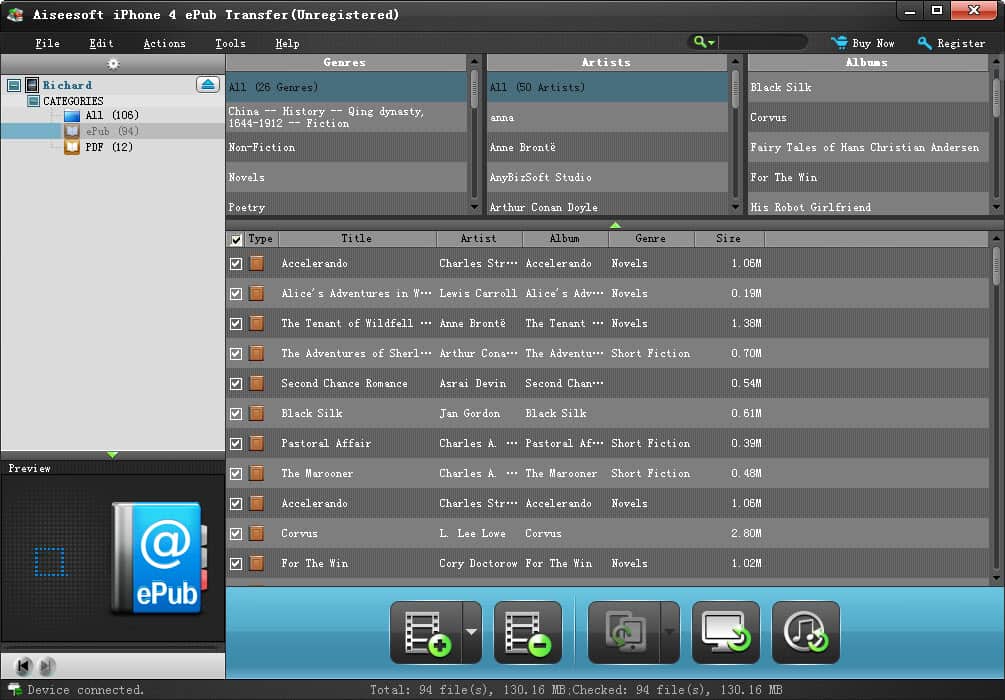
Task: Click the gear icon above the device tree
Action: click(113, 63)
